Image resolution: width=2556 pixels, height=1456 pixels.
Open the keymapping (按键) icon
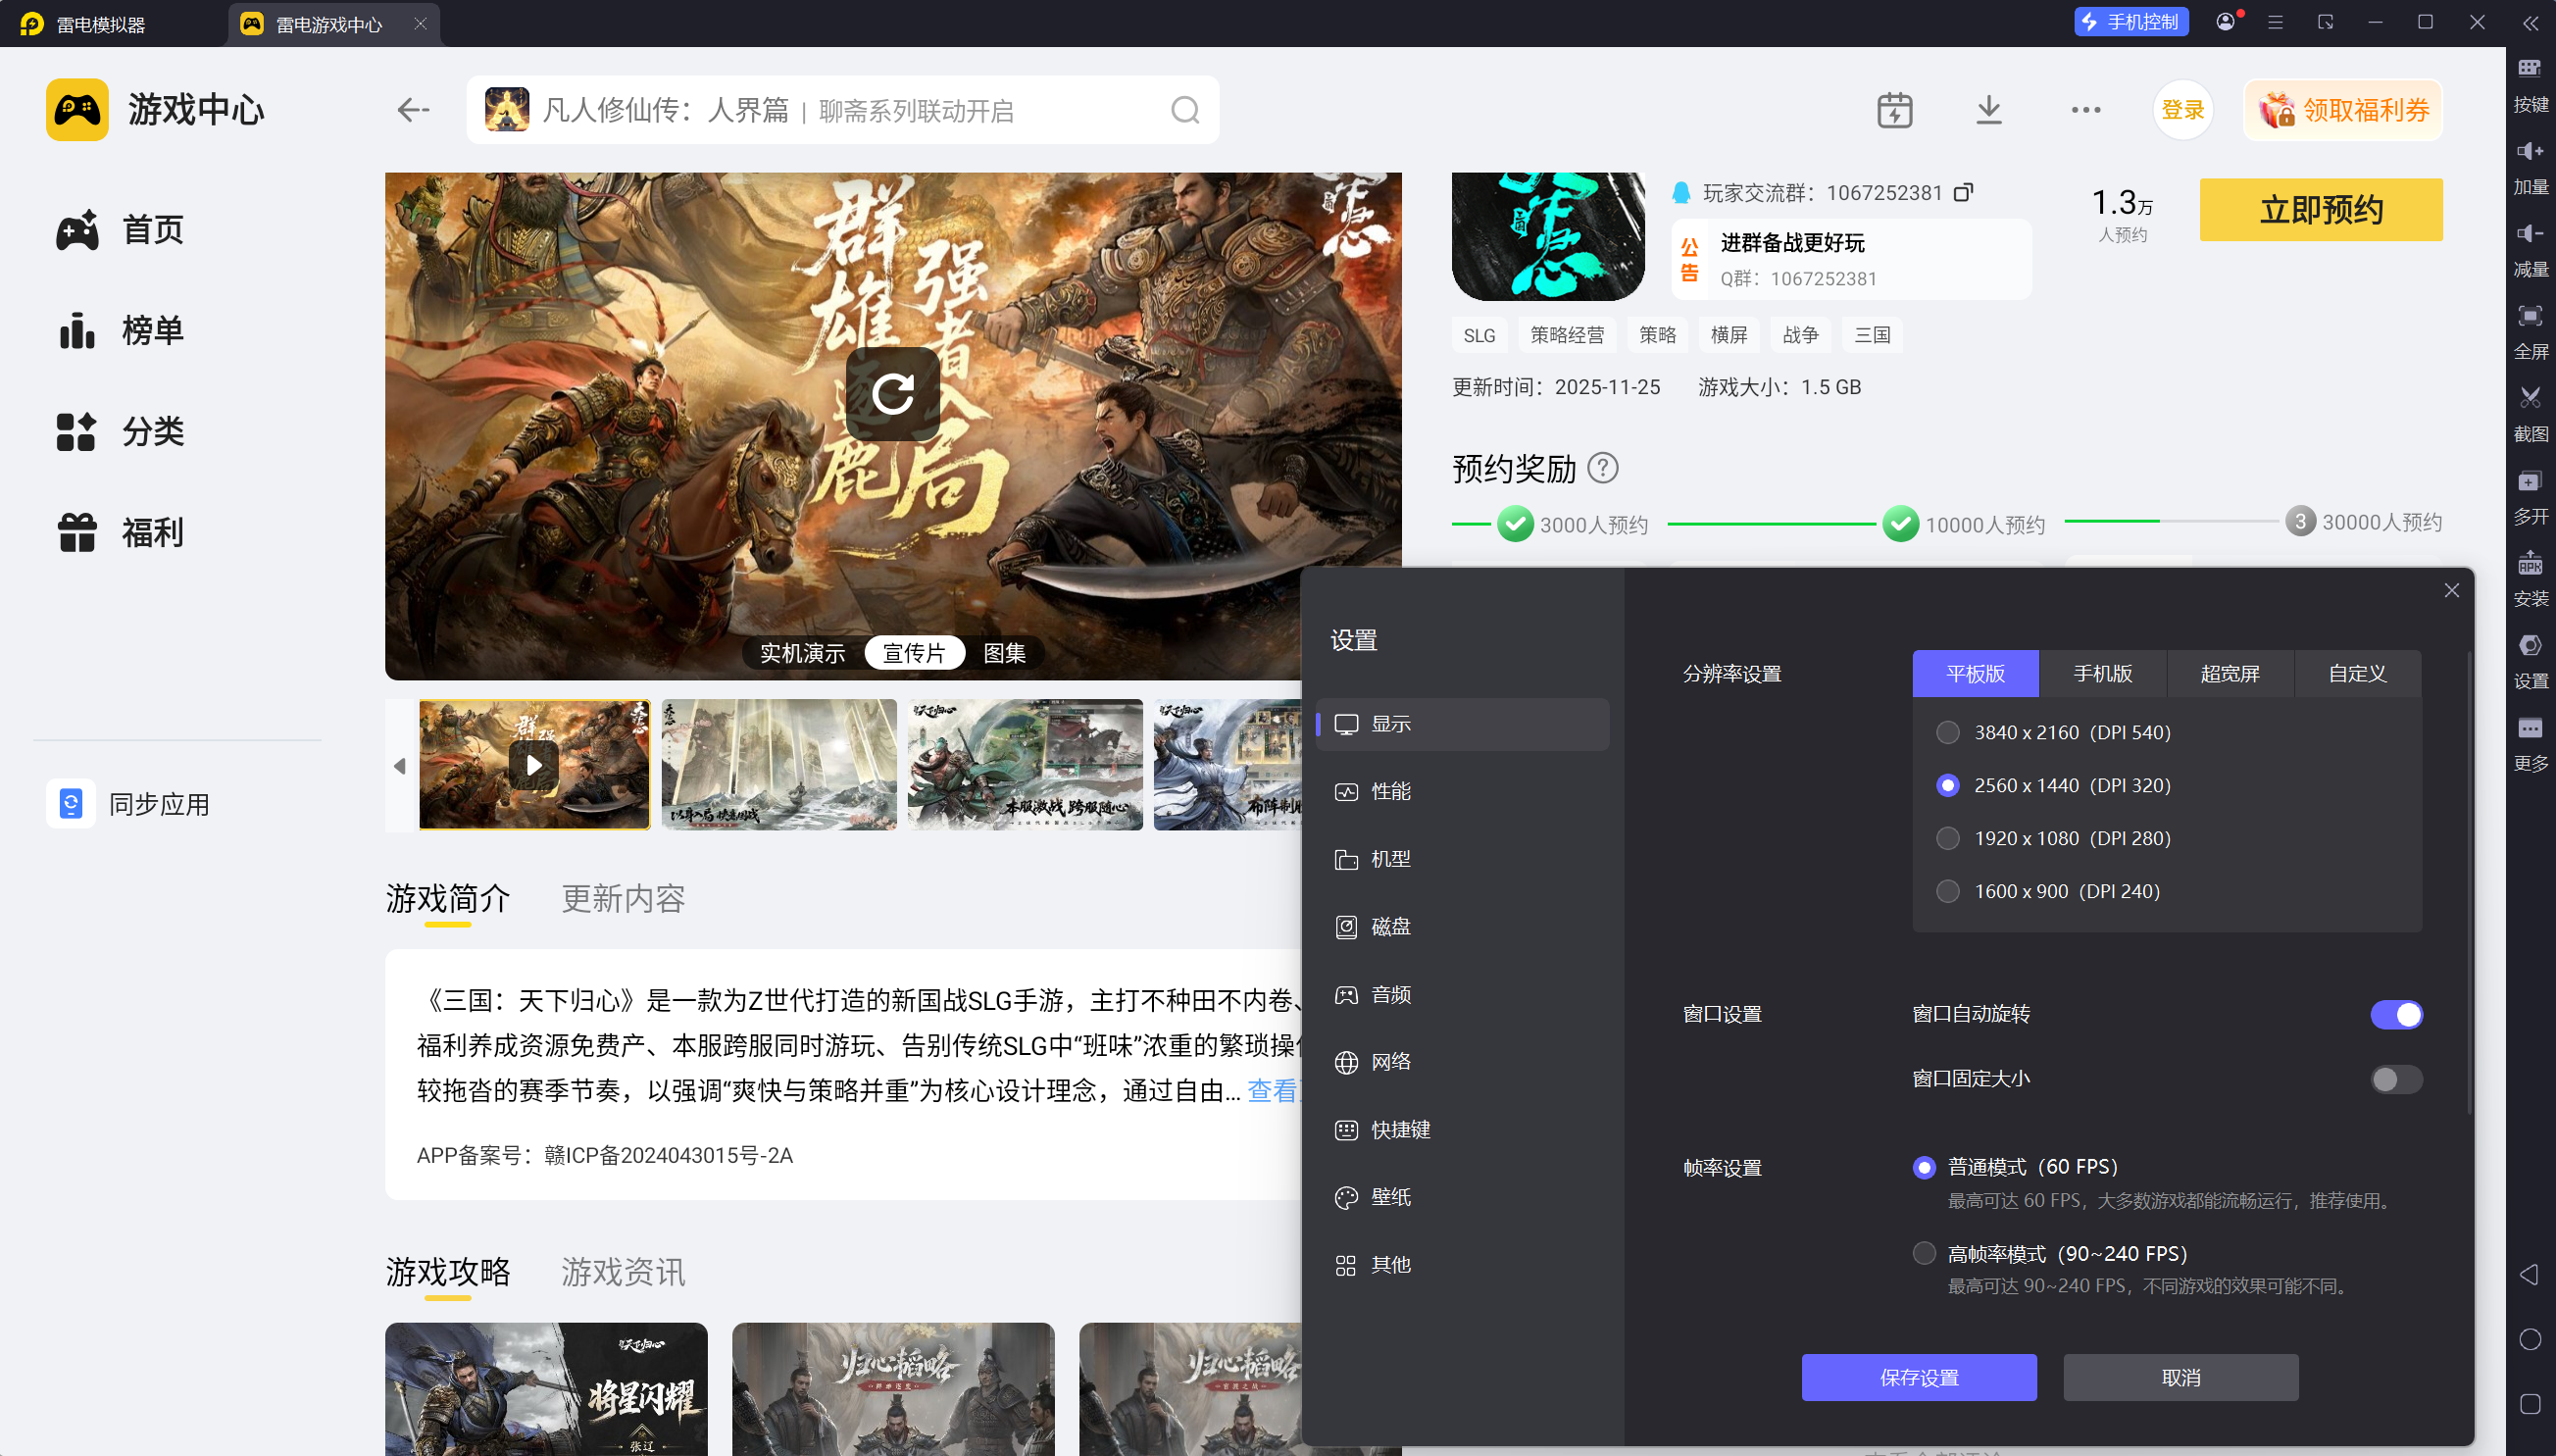(2529, 69)
